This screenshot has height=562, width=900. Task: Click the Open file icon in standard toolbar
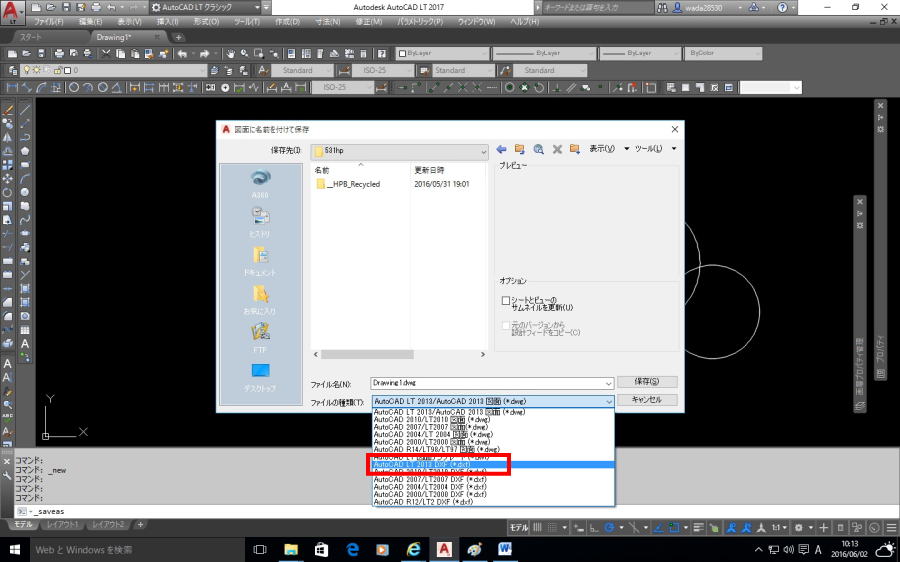pos(26,53)
